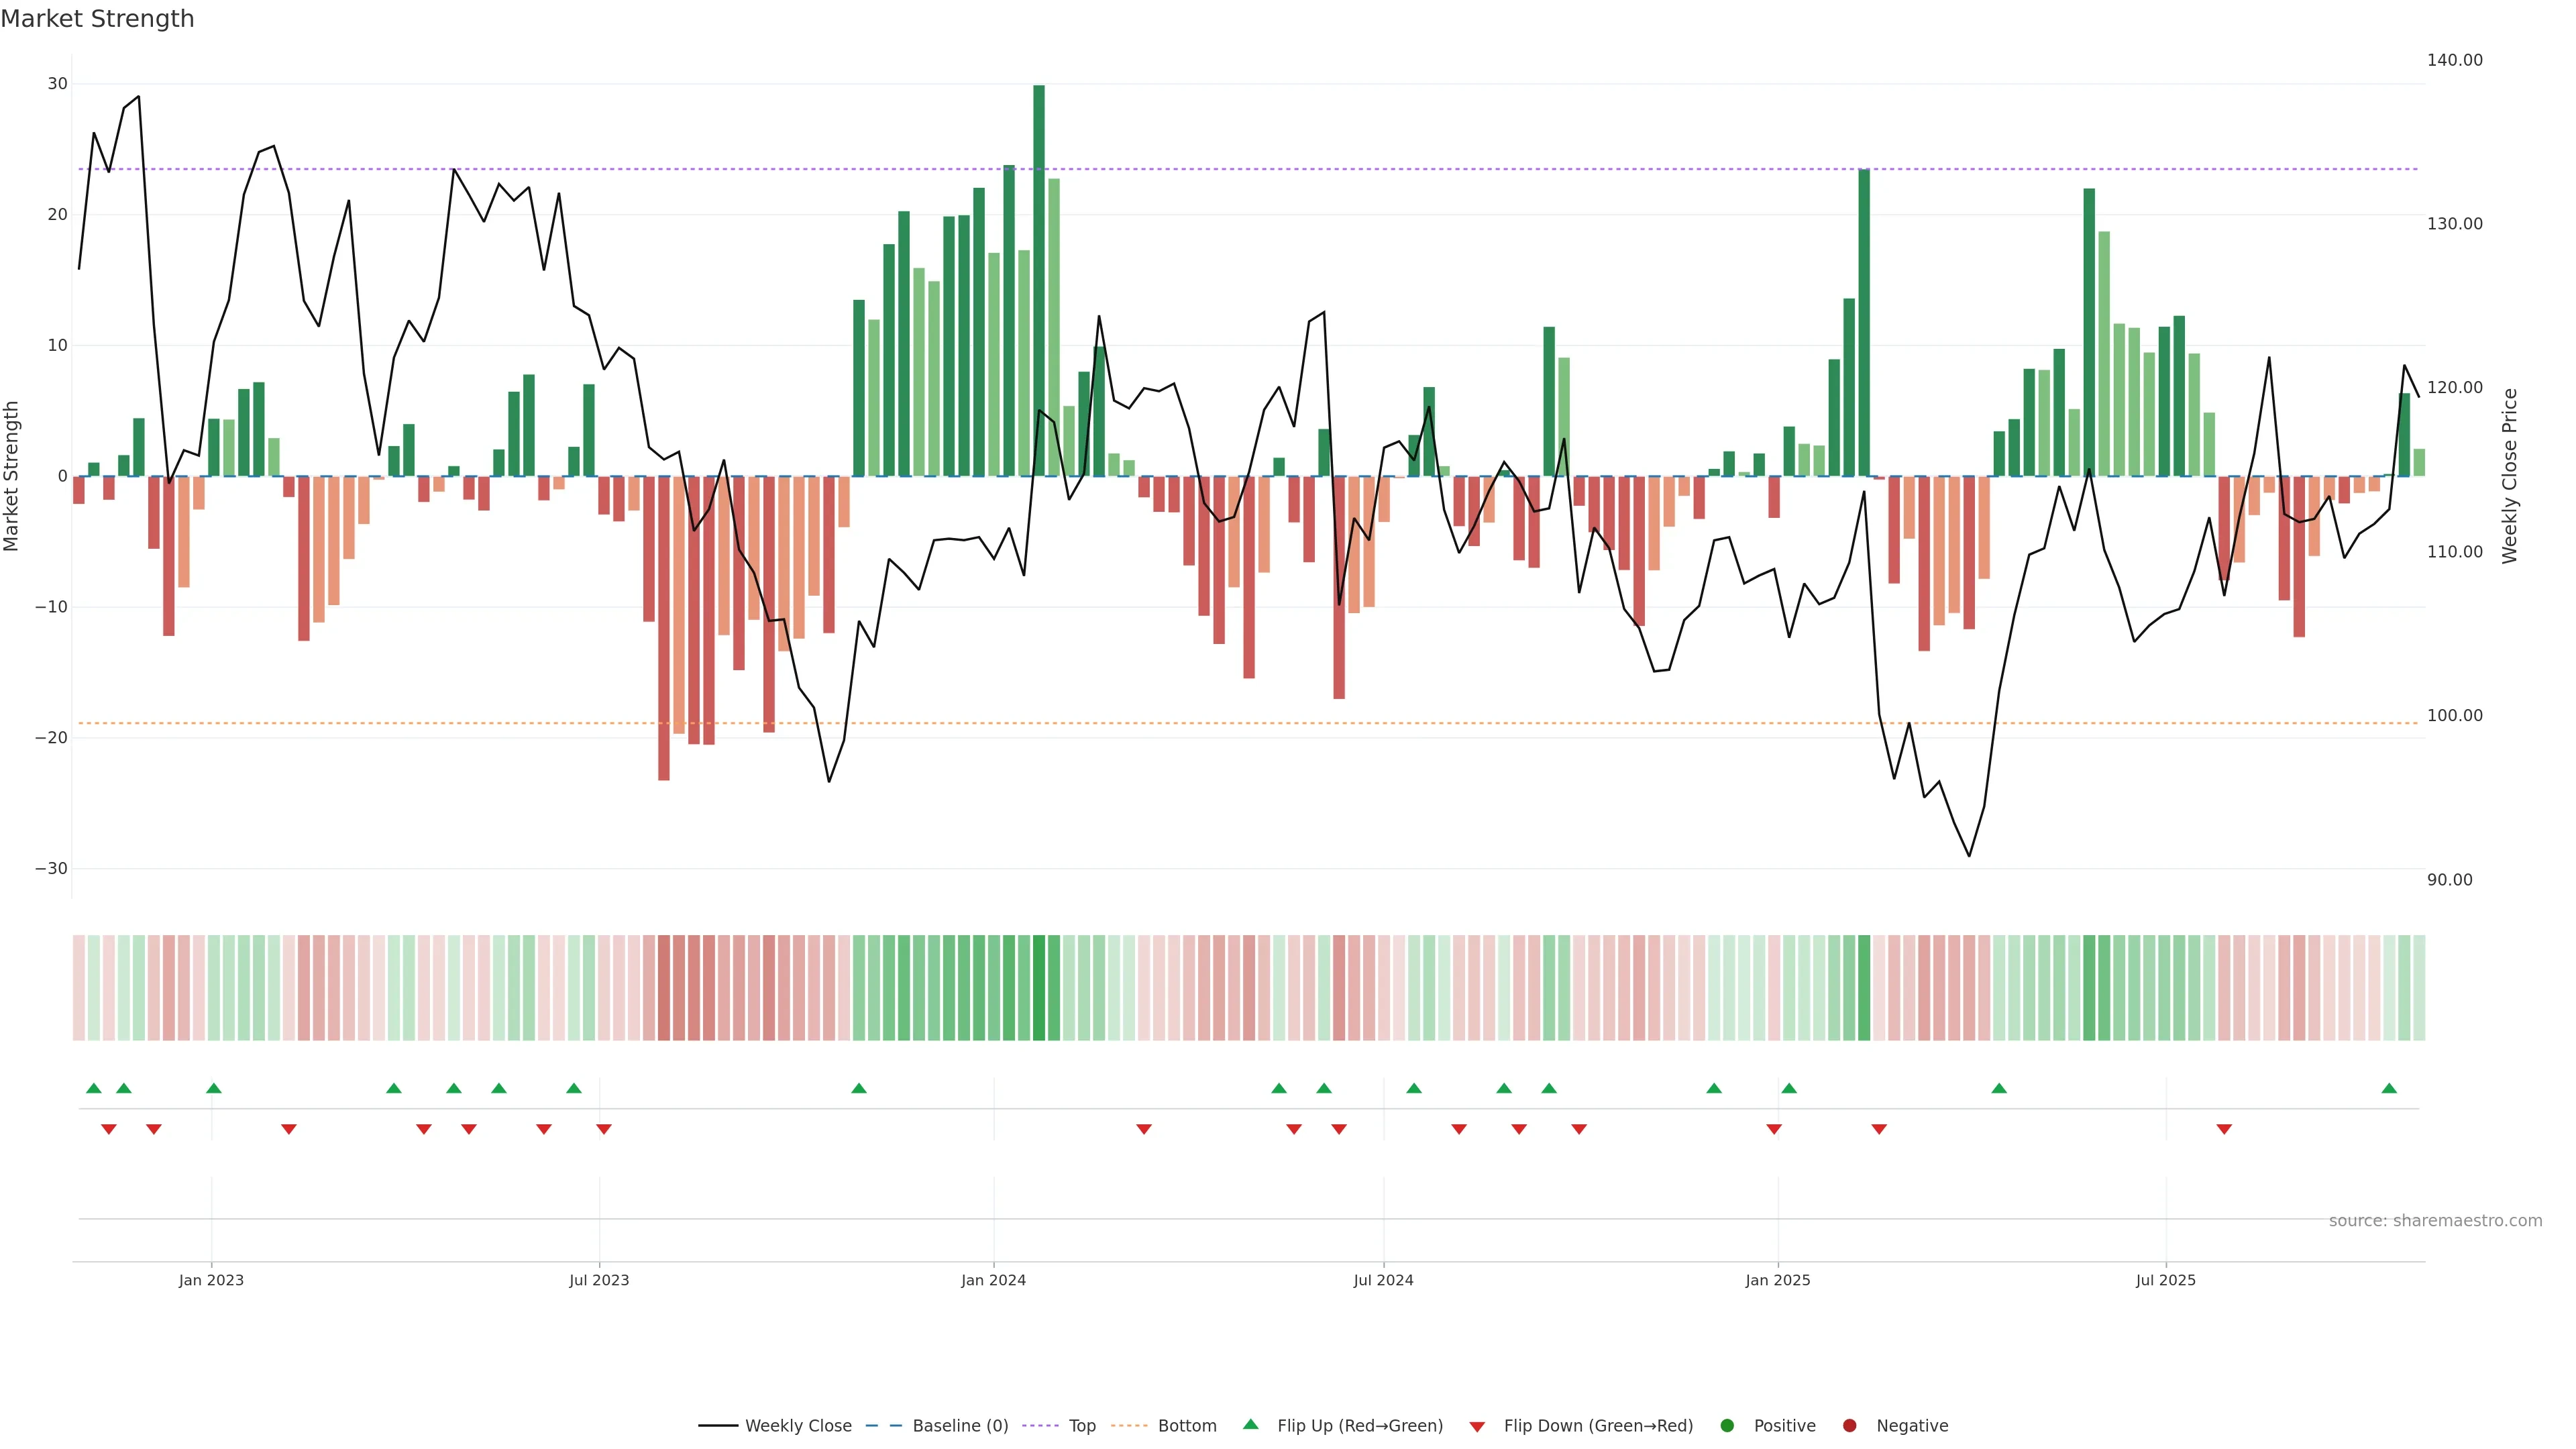Click Positive green circle legend icon
2576x1449 pixels.
(x=1727, y=1425)
